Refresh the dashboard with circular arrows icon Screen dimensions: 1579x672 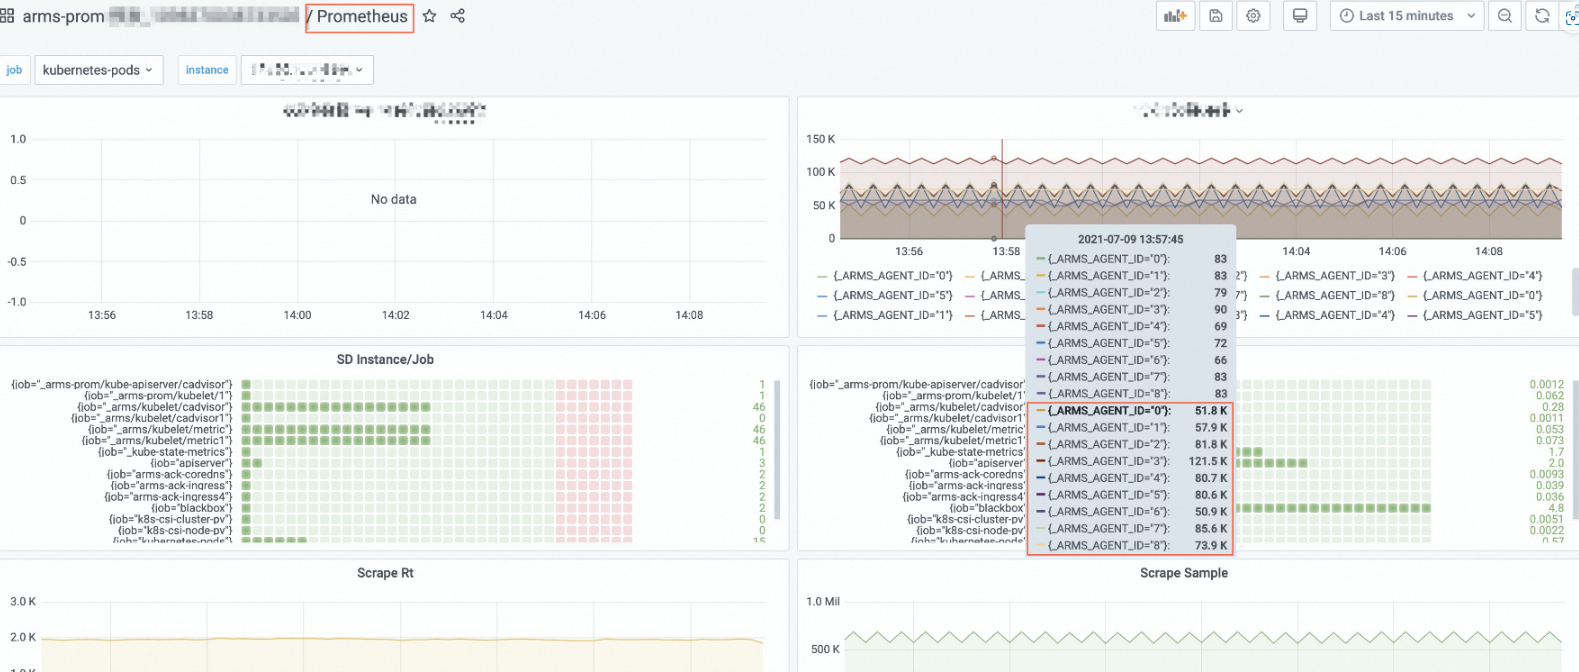tap(1542, 16)
